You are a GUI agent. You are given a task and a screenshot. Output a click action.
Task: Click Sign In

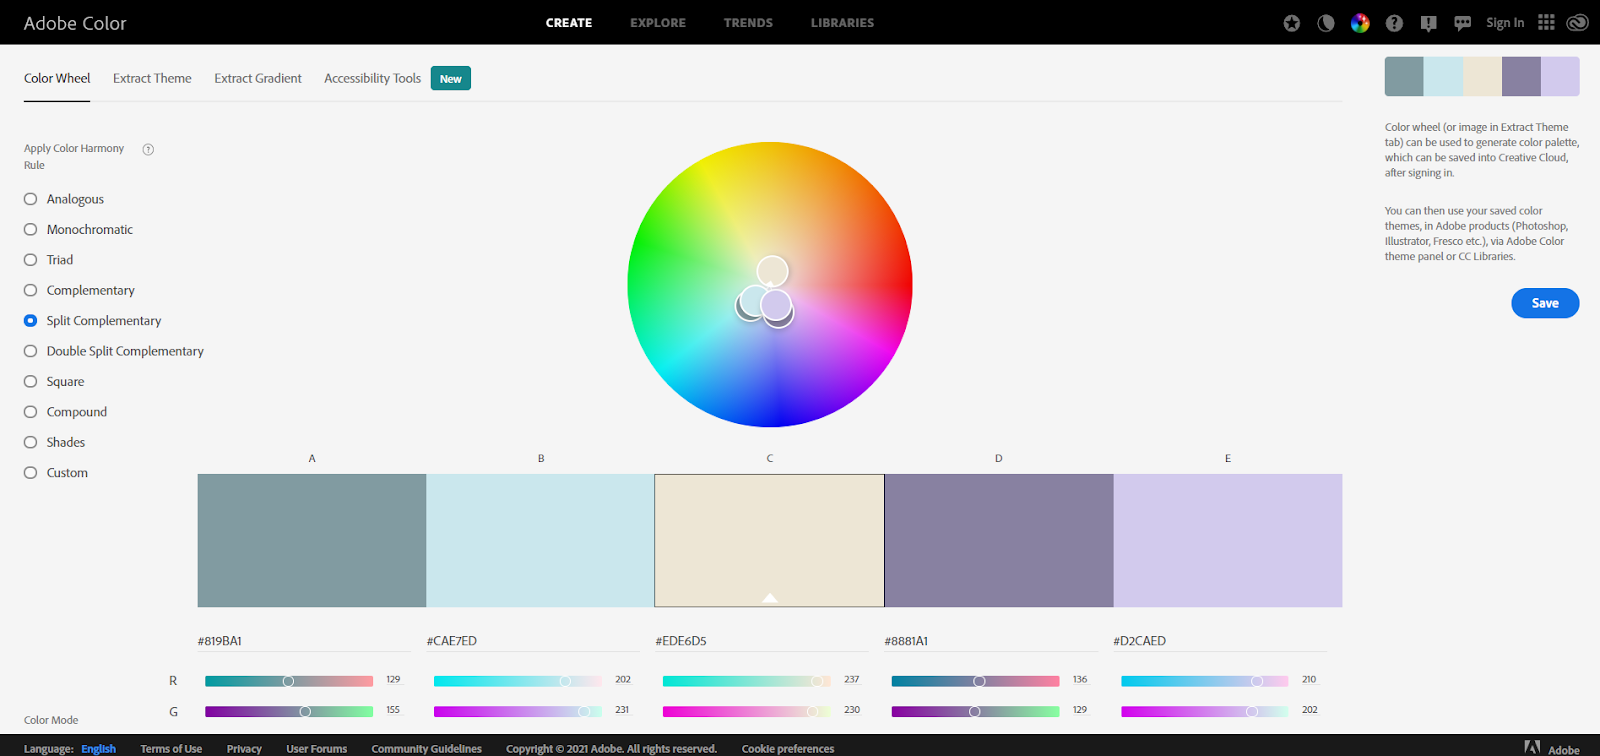click(x=1505, y=23)
